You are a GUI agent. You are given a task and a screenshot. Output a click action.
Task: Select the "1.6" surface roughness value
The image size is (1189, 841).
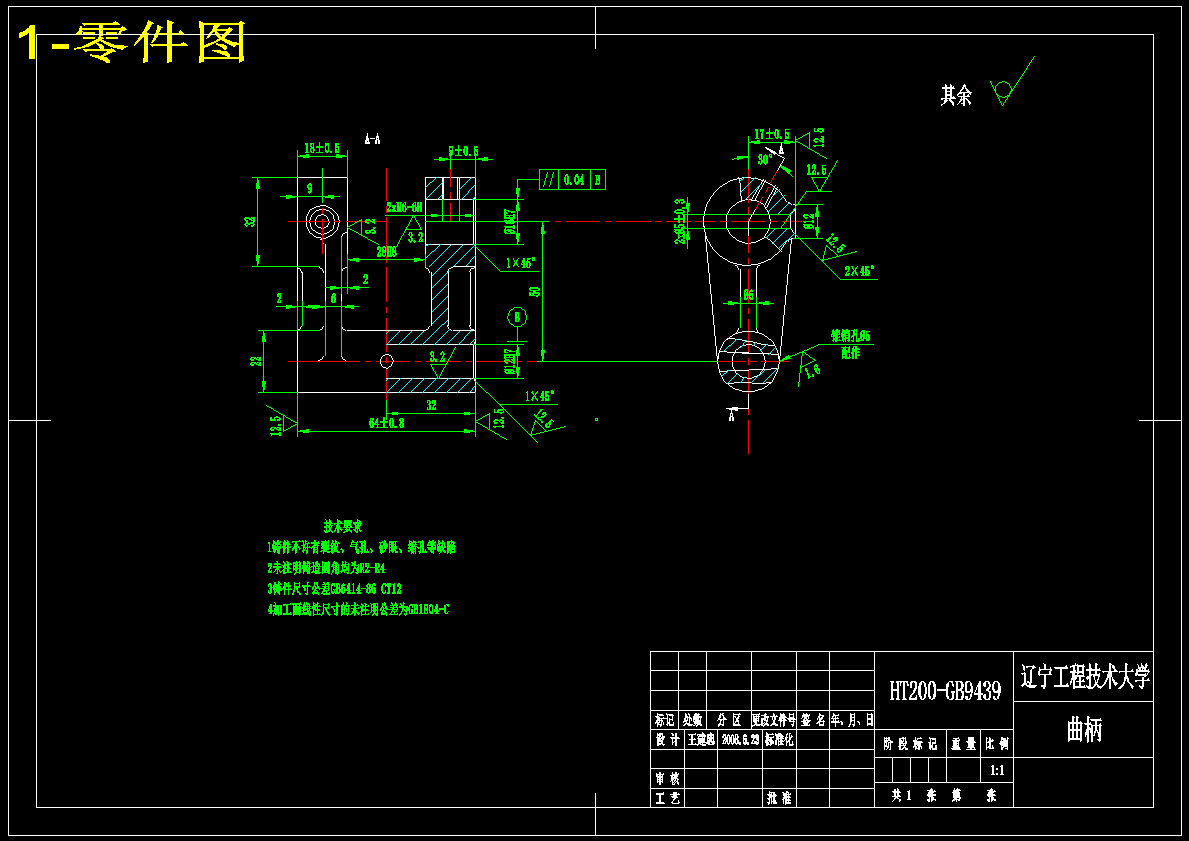coord(811,370)
